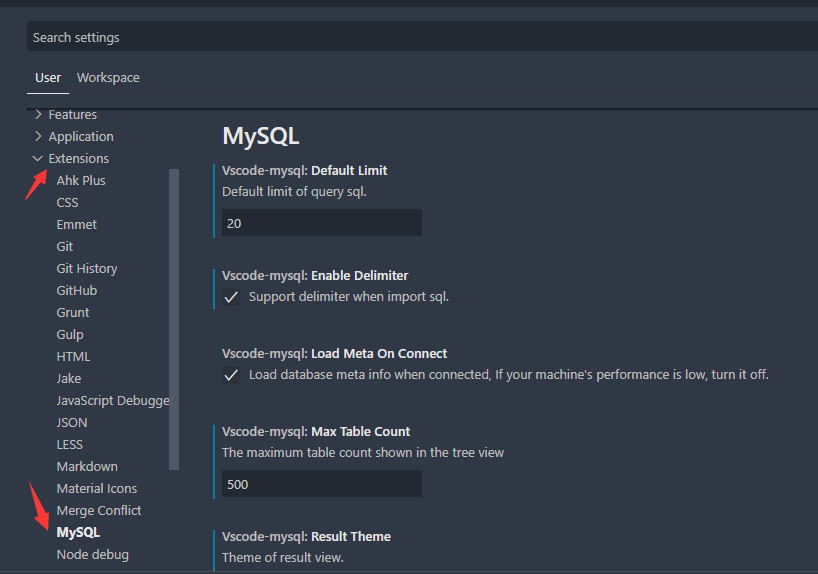Click the Max Table Count setting title

(x=316, y=432)
